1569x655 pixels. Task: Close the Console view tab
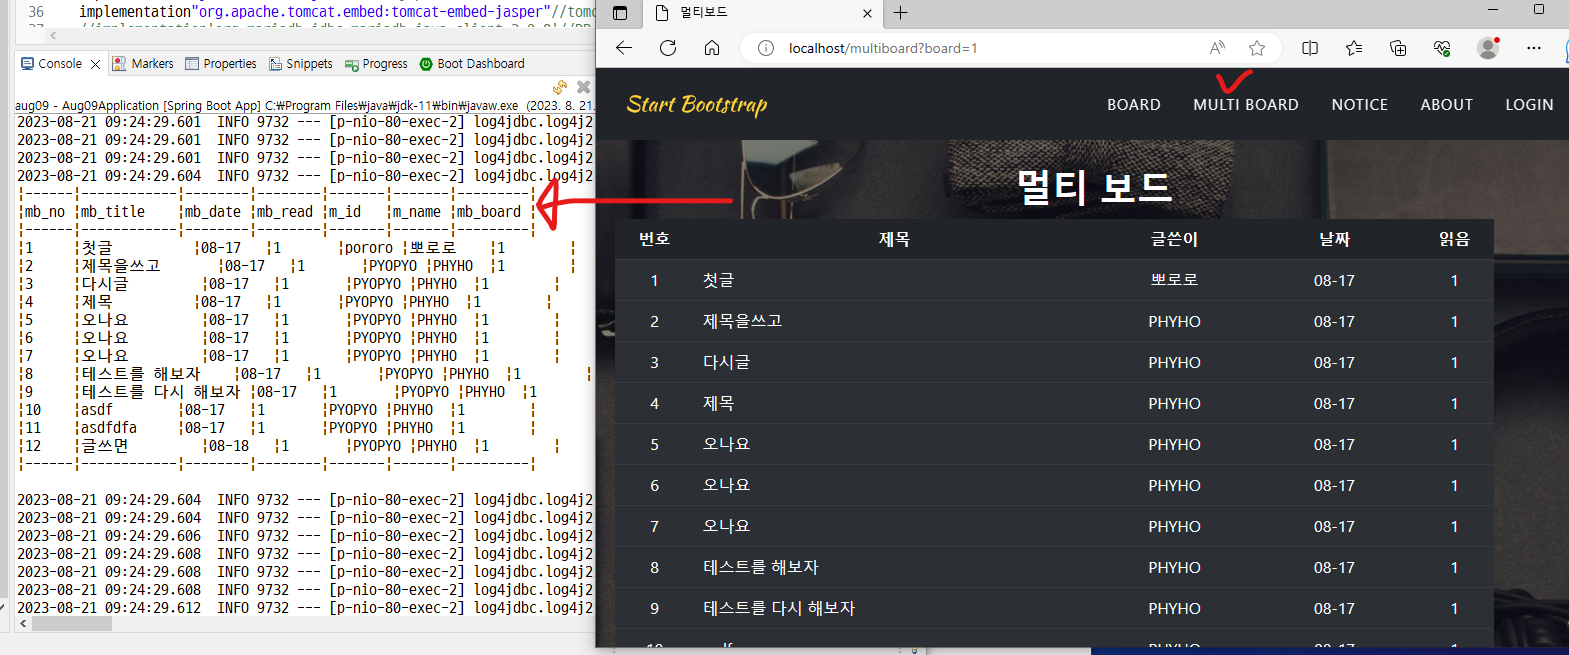click(95, 64)
